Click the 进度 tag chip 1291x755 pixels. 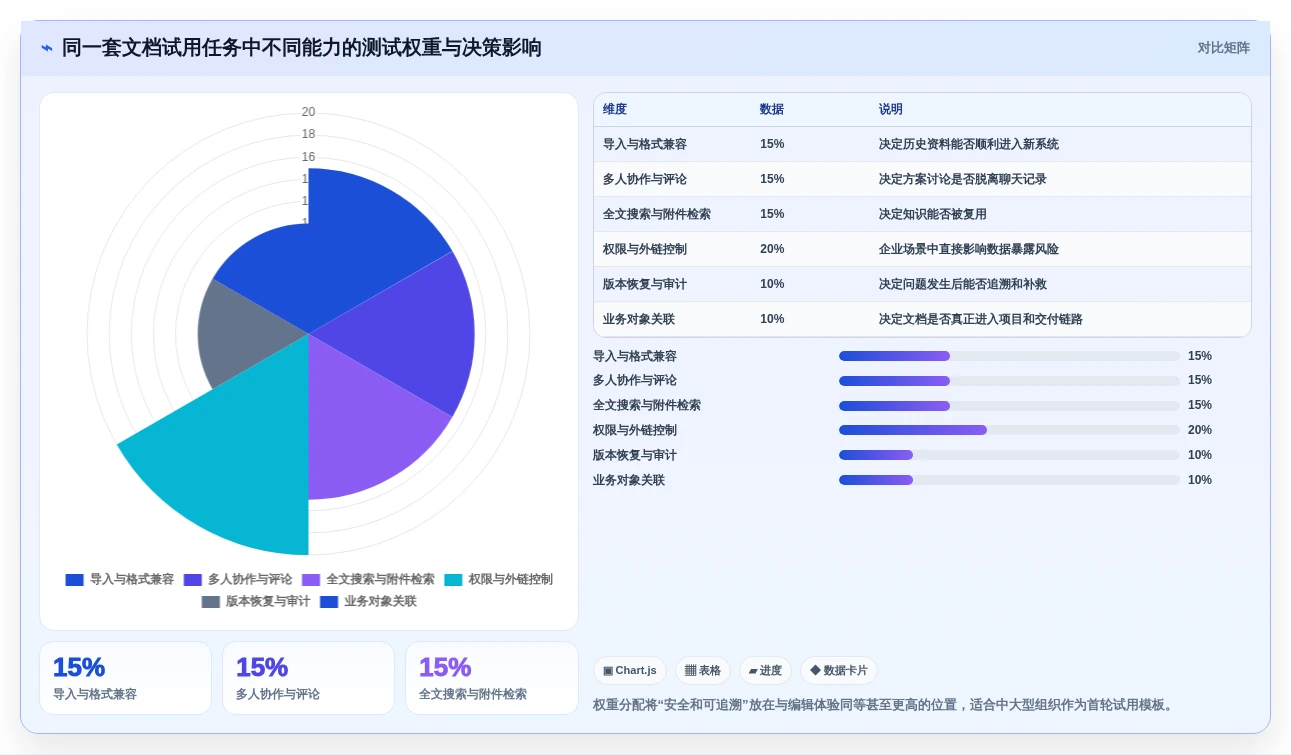(765, 670)
